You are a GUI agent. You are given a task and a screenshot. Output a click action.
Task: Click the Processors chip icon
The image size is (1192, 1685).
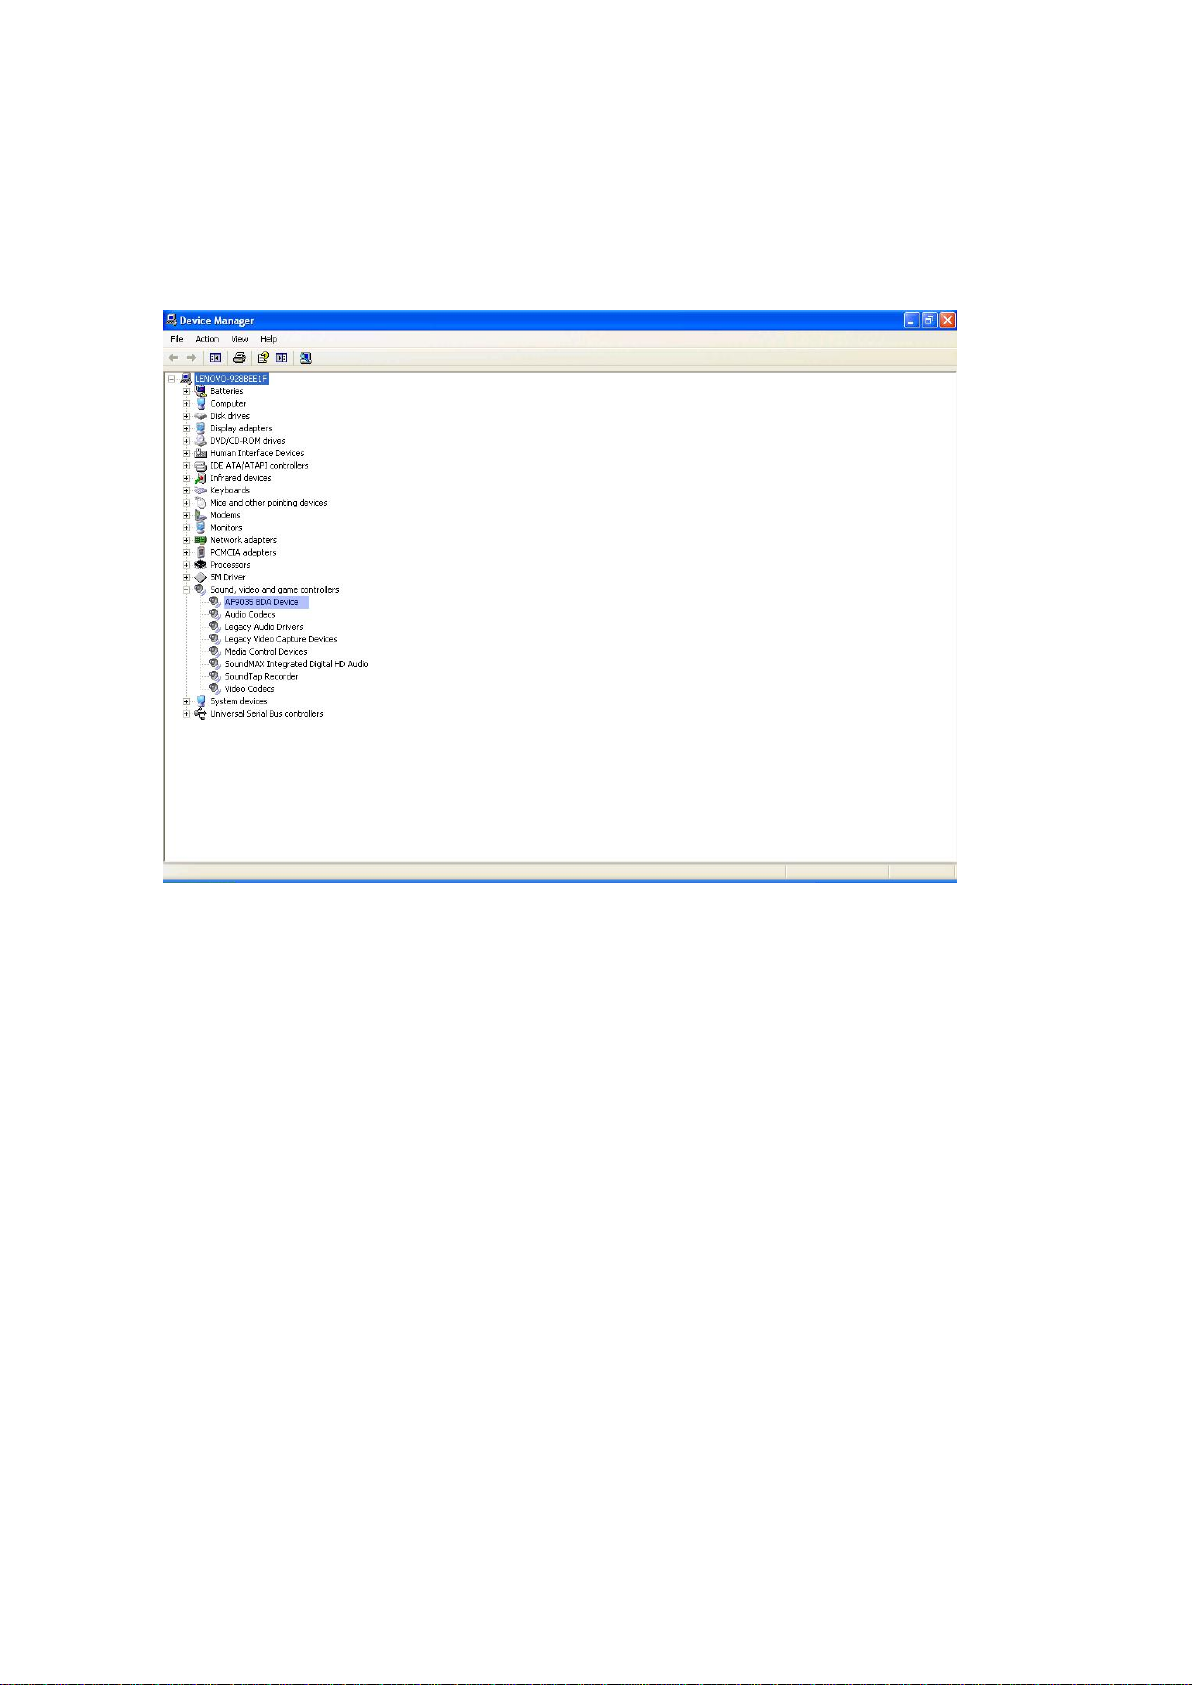[x=200, y=565]
